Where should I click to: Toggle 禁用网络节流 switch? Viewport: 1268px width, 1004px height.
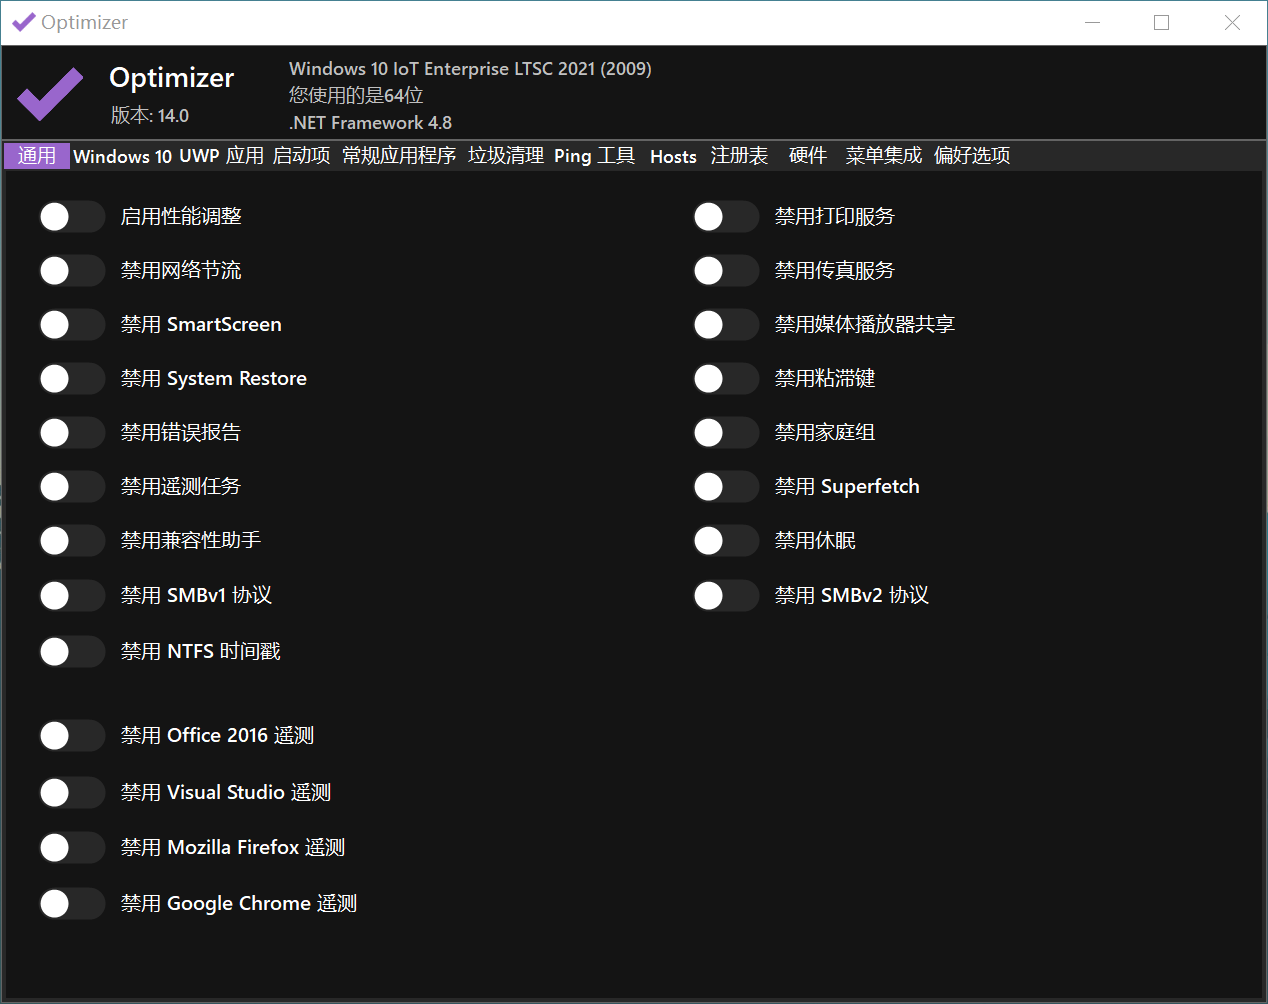click(72, 271)
